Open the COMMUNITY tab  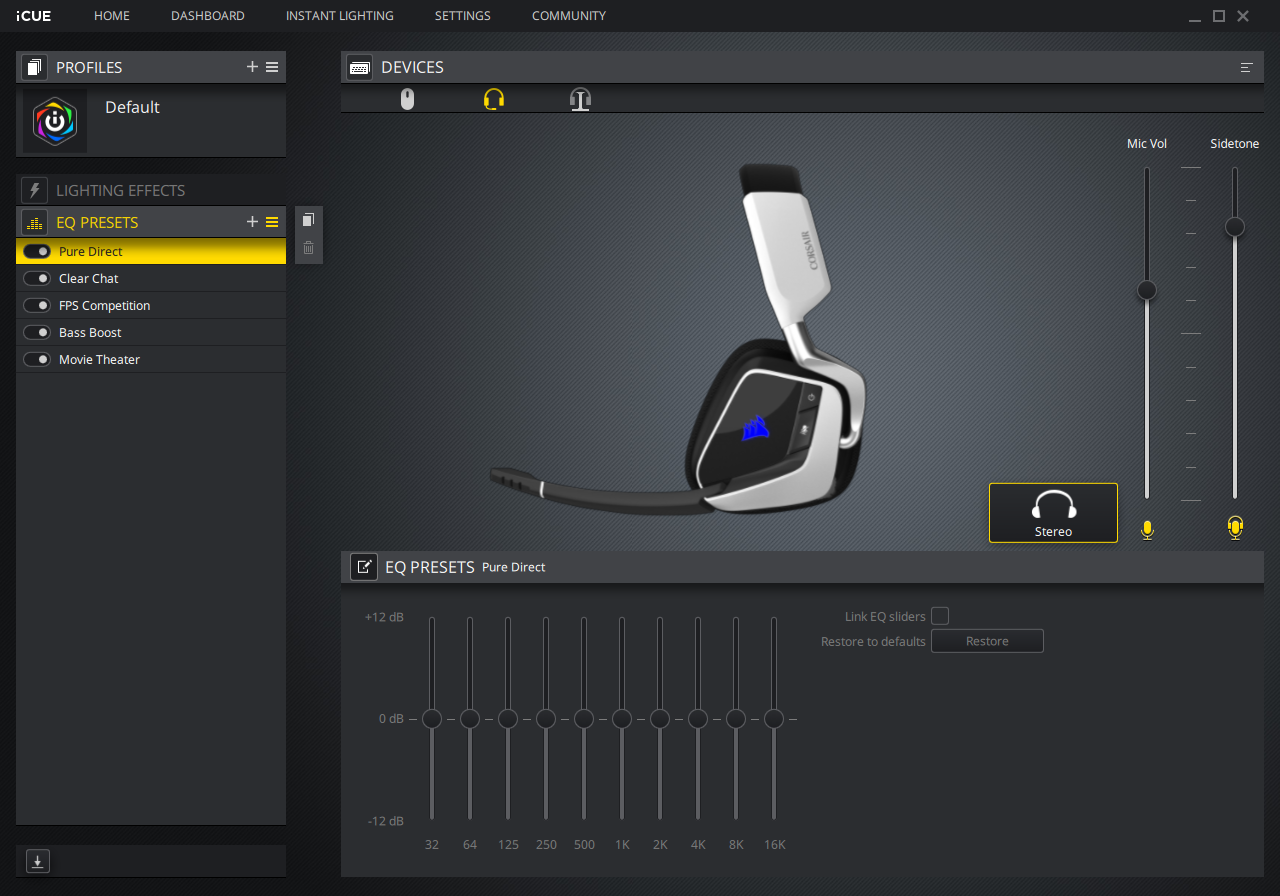569,16
